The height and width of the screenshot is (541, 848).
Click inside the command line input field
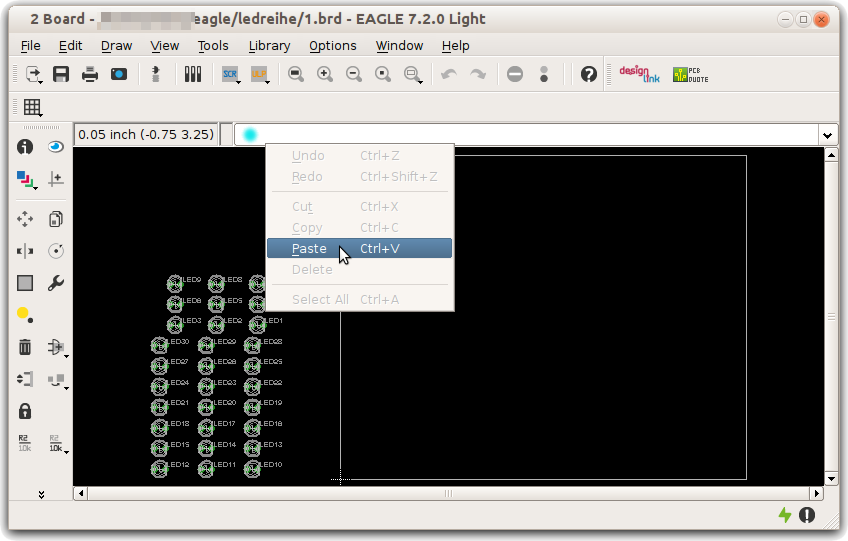[x=527, y=135]
